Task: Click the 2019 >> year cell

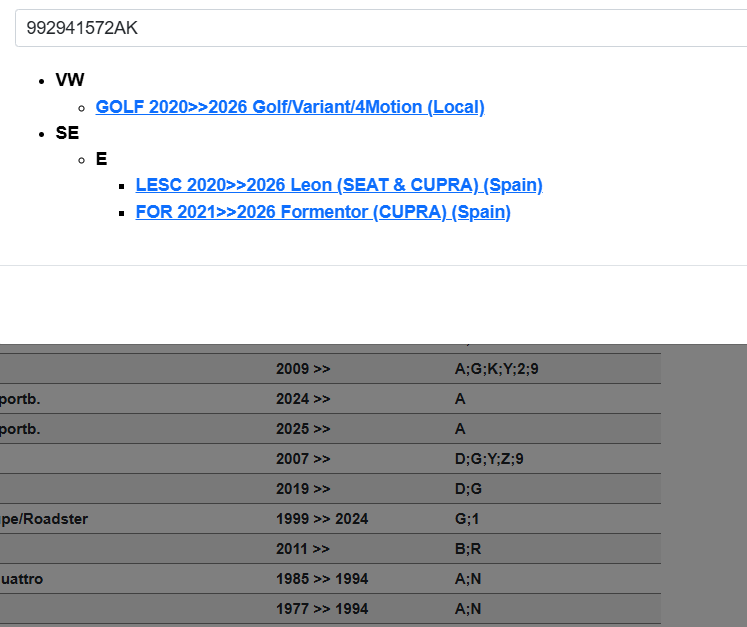Action: 303,489
